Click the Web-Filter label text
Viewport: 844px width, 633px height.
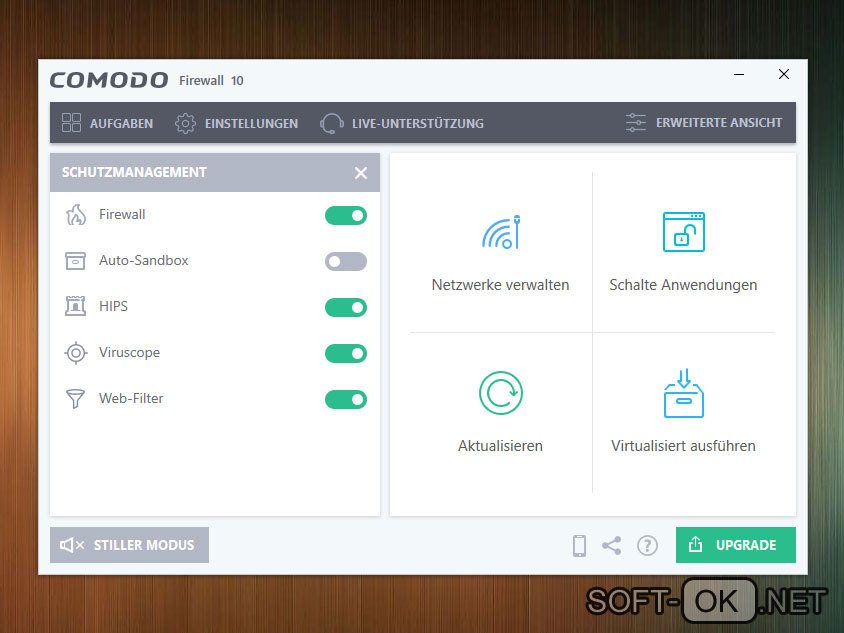131,398
